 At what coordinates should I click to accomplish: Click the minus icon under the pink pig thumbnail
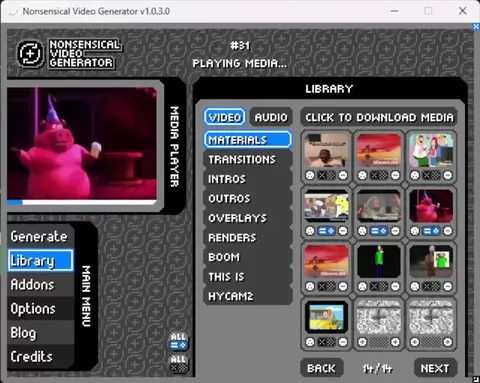448,231
